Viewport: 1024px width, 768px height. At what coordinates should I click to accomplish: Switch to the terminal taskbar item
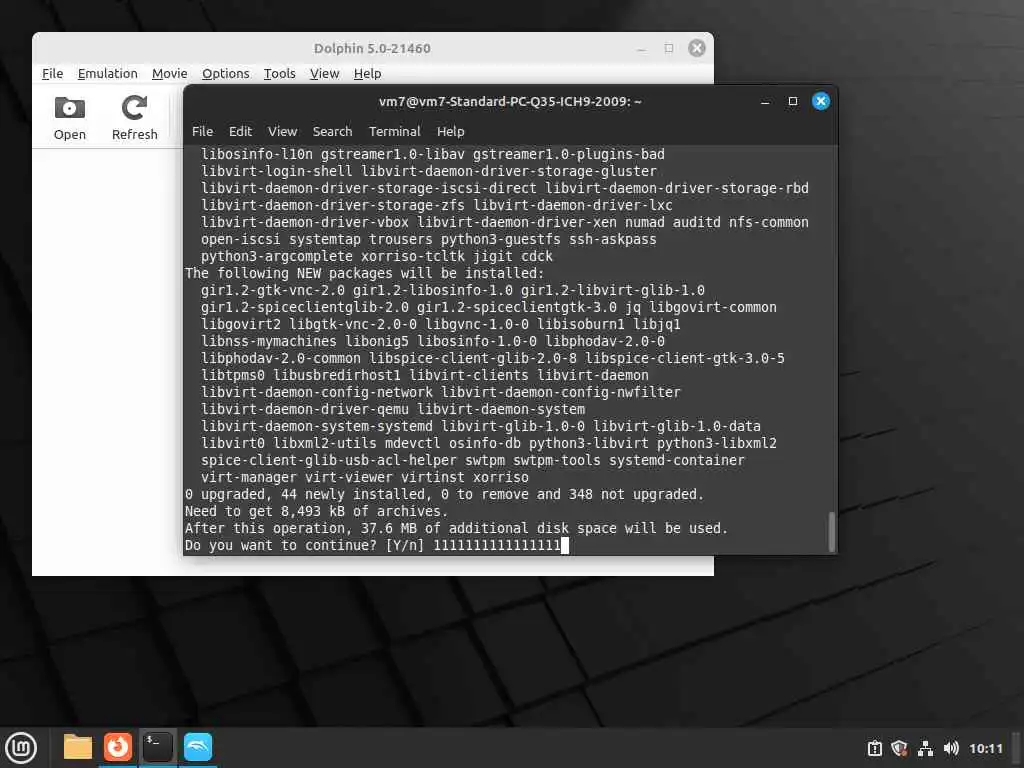coord(157,747)
